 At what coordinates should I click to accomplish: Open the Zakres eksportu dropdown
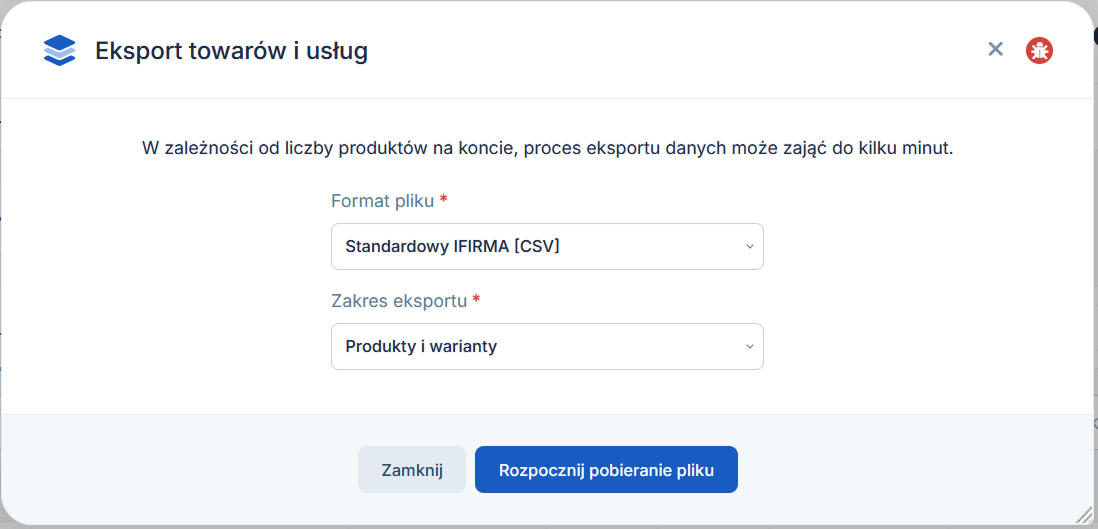[x=547, y=346]
